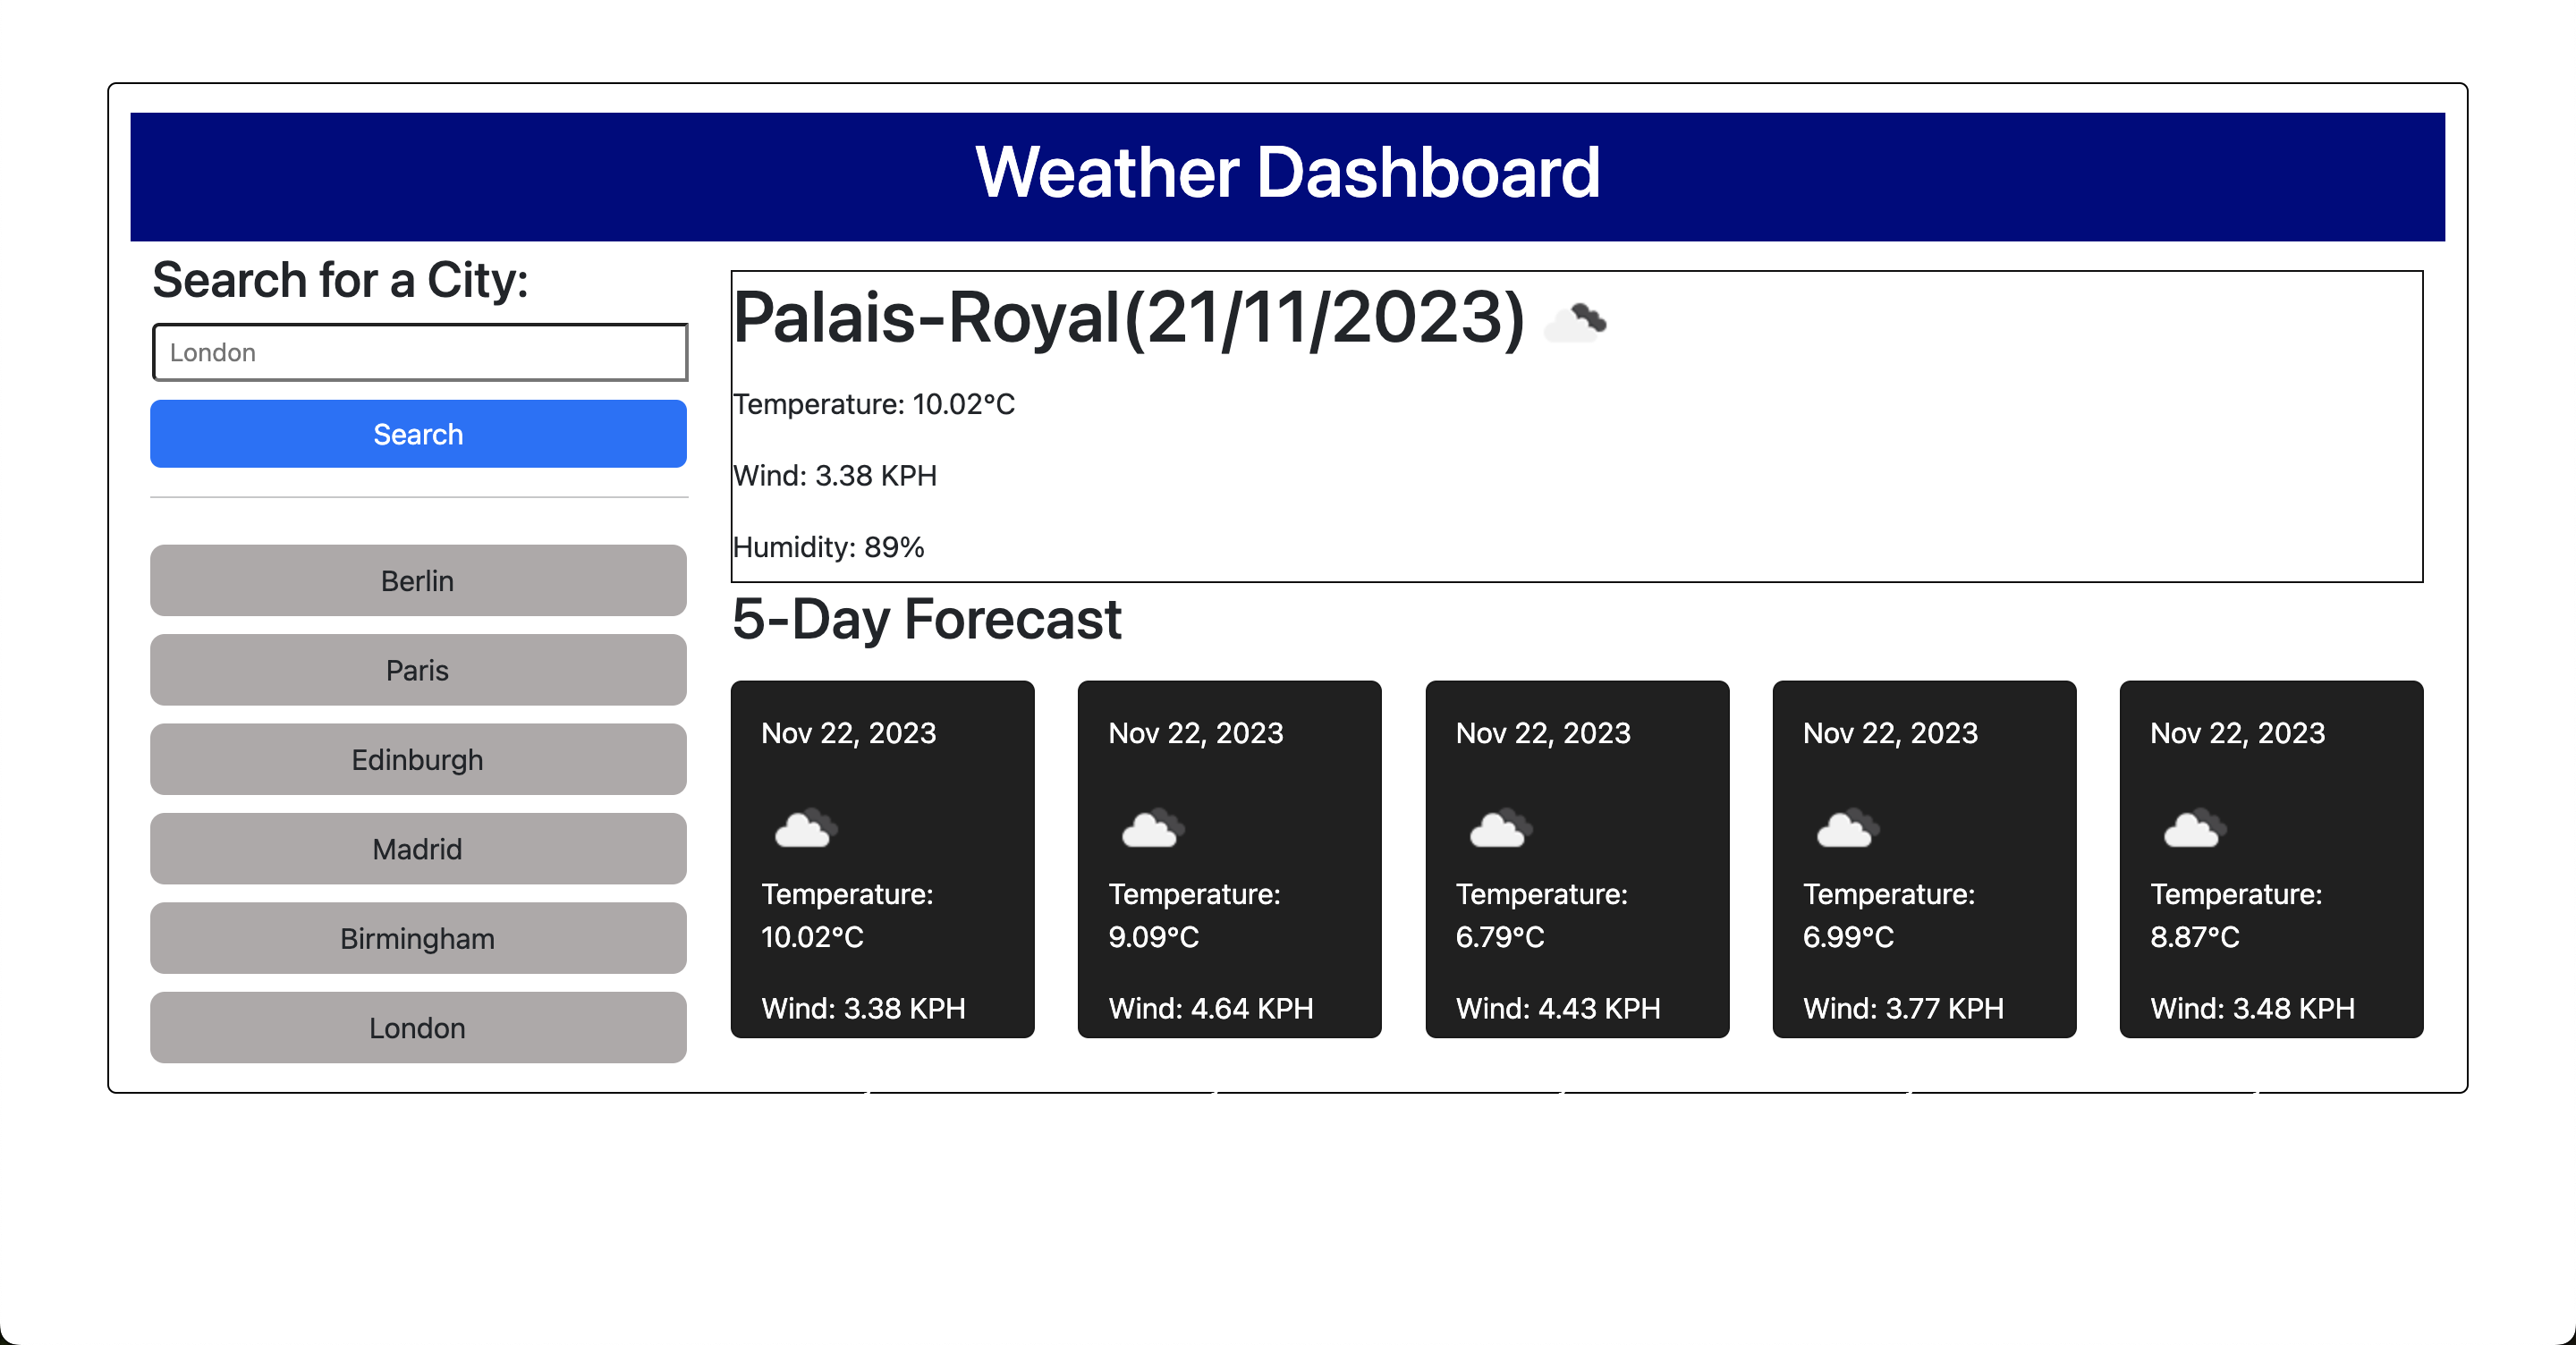The width and height of the screenshot is (2576, 1345).
Task: Click Wind: 3.38 KPH on first forecast card
Action: click(863, 1008)
